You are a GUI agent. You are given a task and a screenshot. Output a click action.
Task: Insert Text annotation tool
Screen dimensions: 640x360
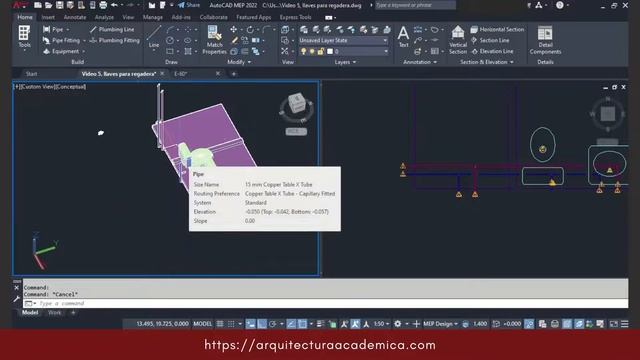[x=403, y=37]
